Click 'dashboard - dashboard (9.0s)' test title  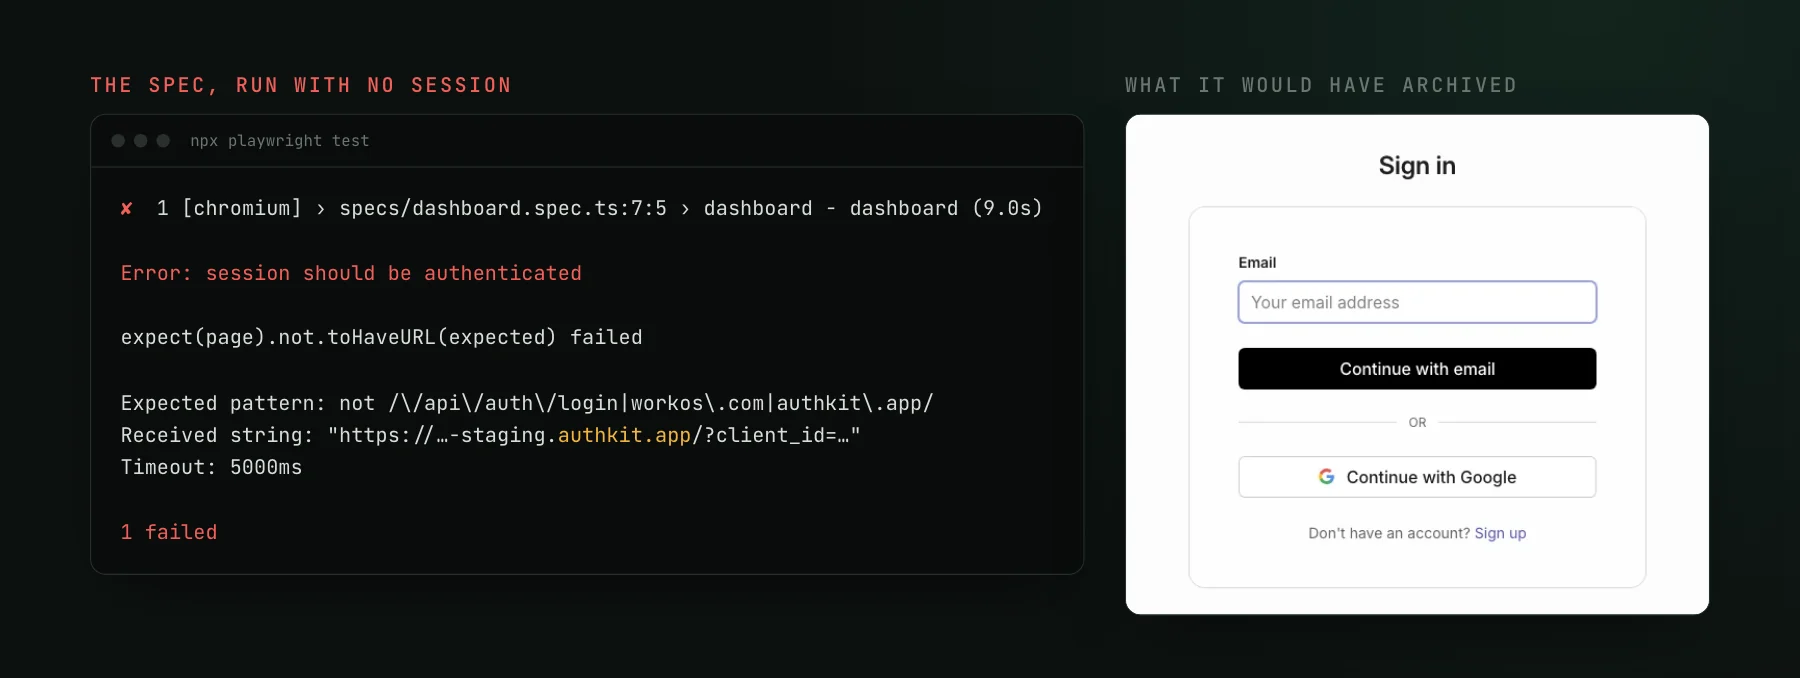point(873,208)
